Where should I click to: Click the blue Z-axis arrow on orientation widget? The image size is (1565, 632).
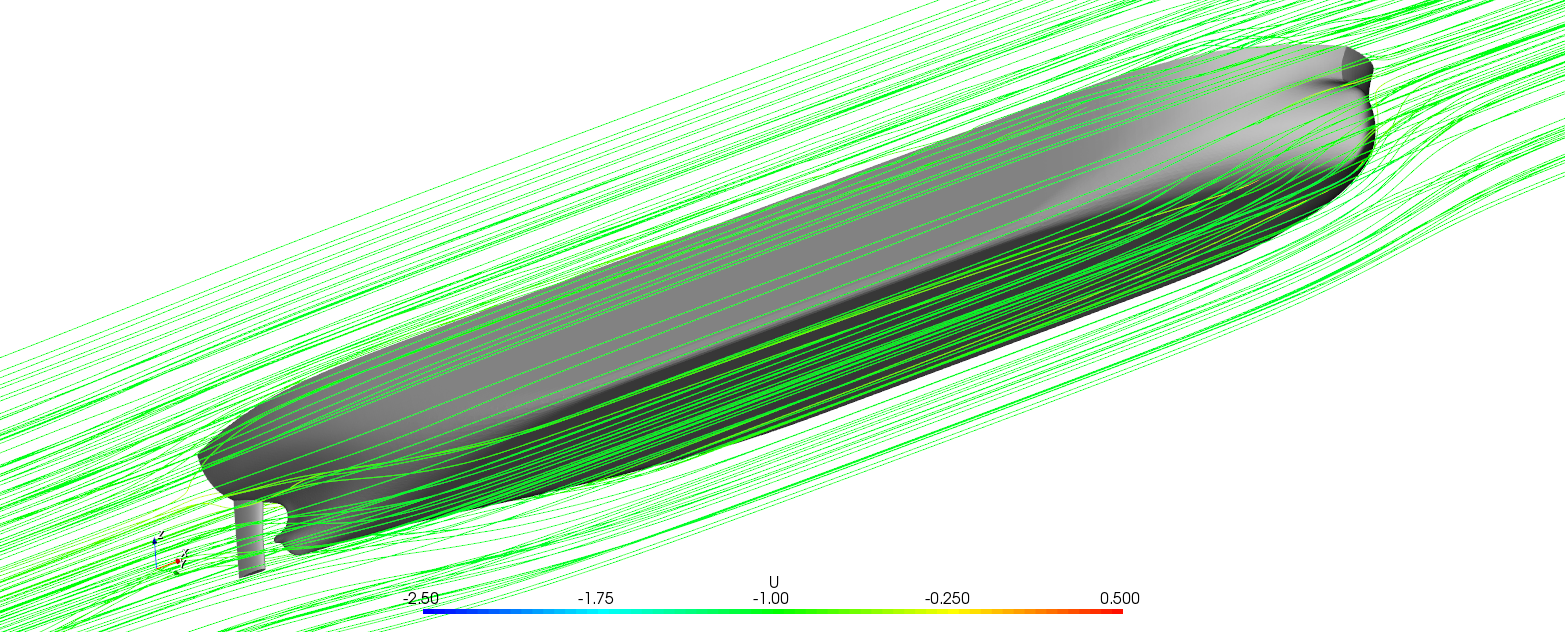155,542
